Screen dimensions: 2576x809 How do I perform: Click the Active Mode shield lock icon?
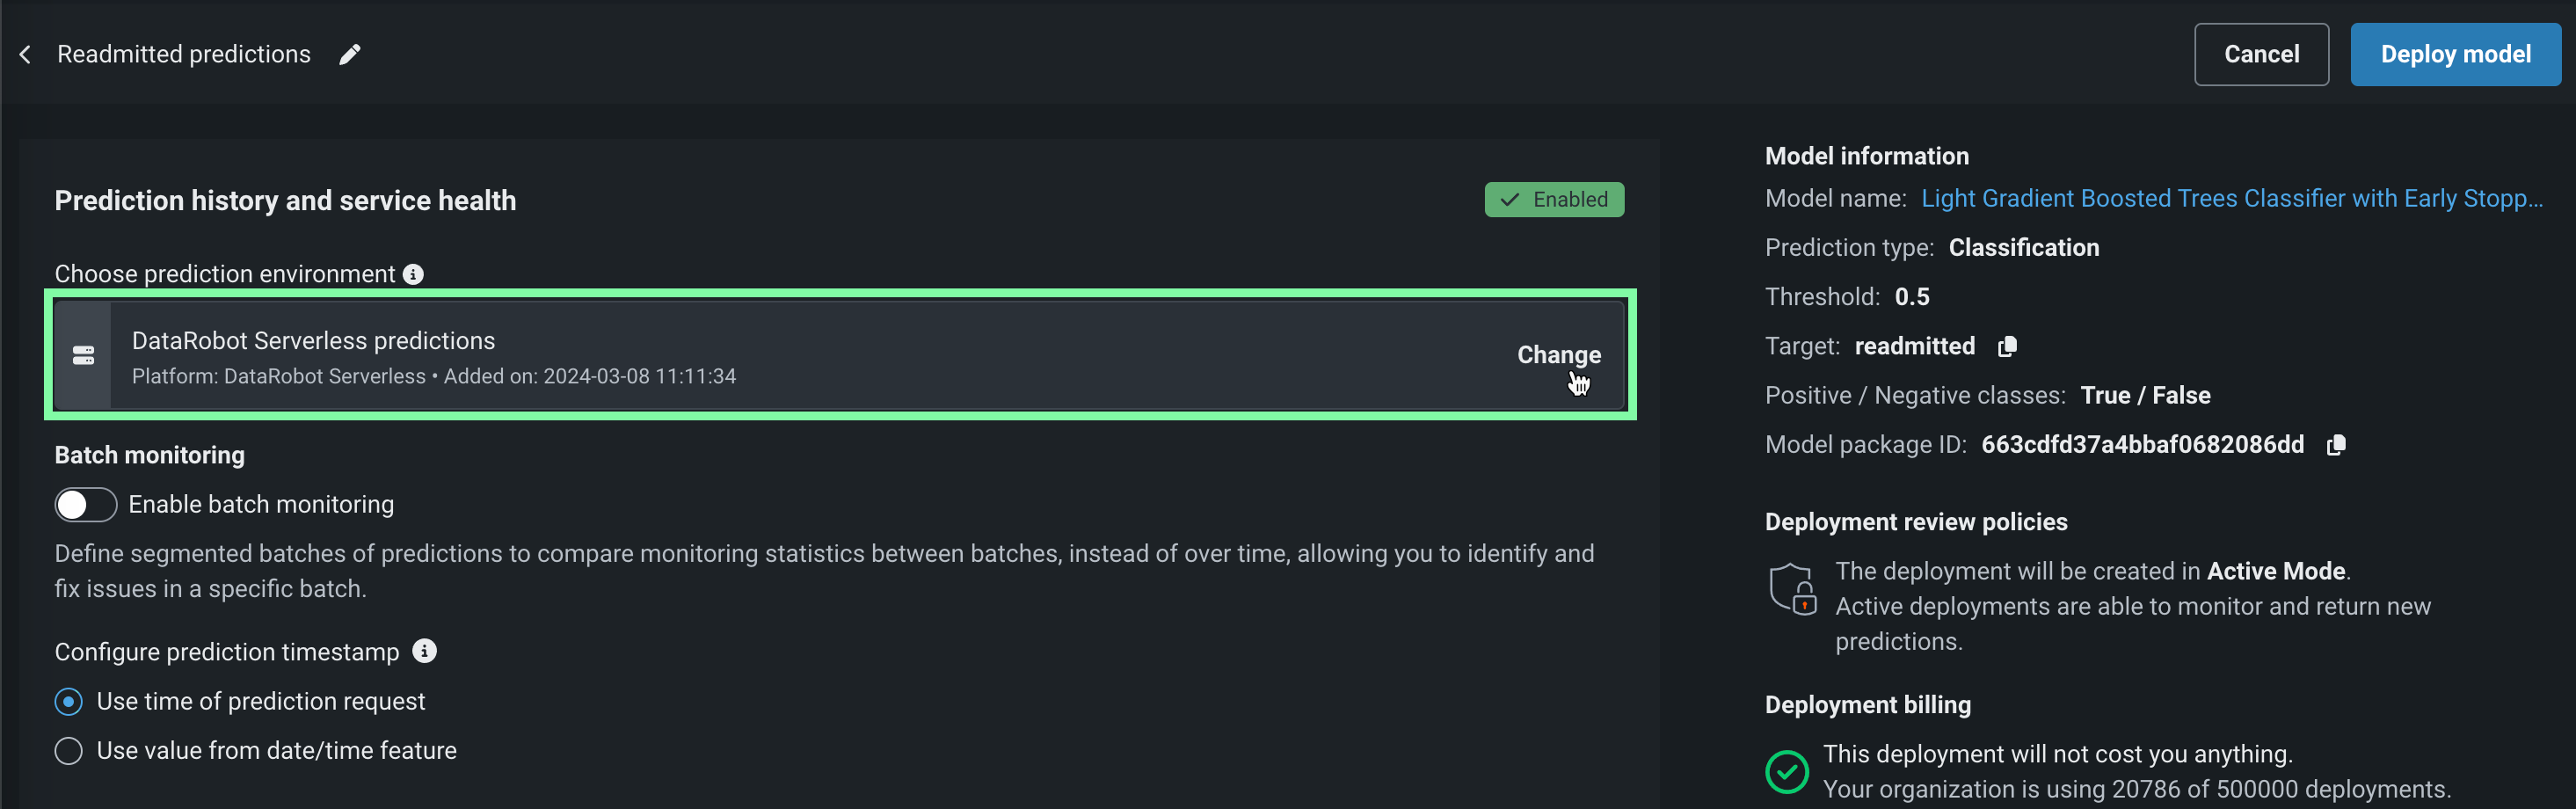[1792, 589]
